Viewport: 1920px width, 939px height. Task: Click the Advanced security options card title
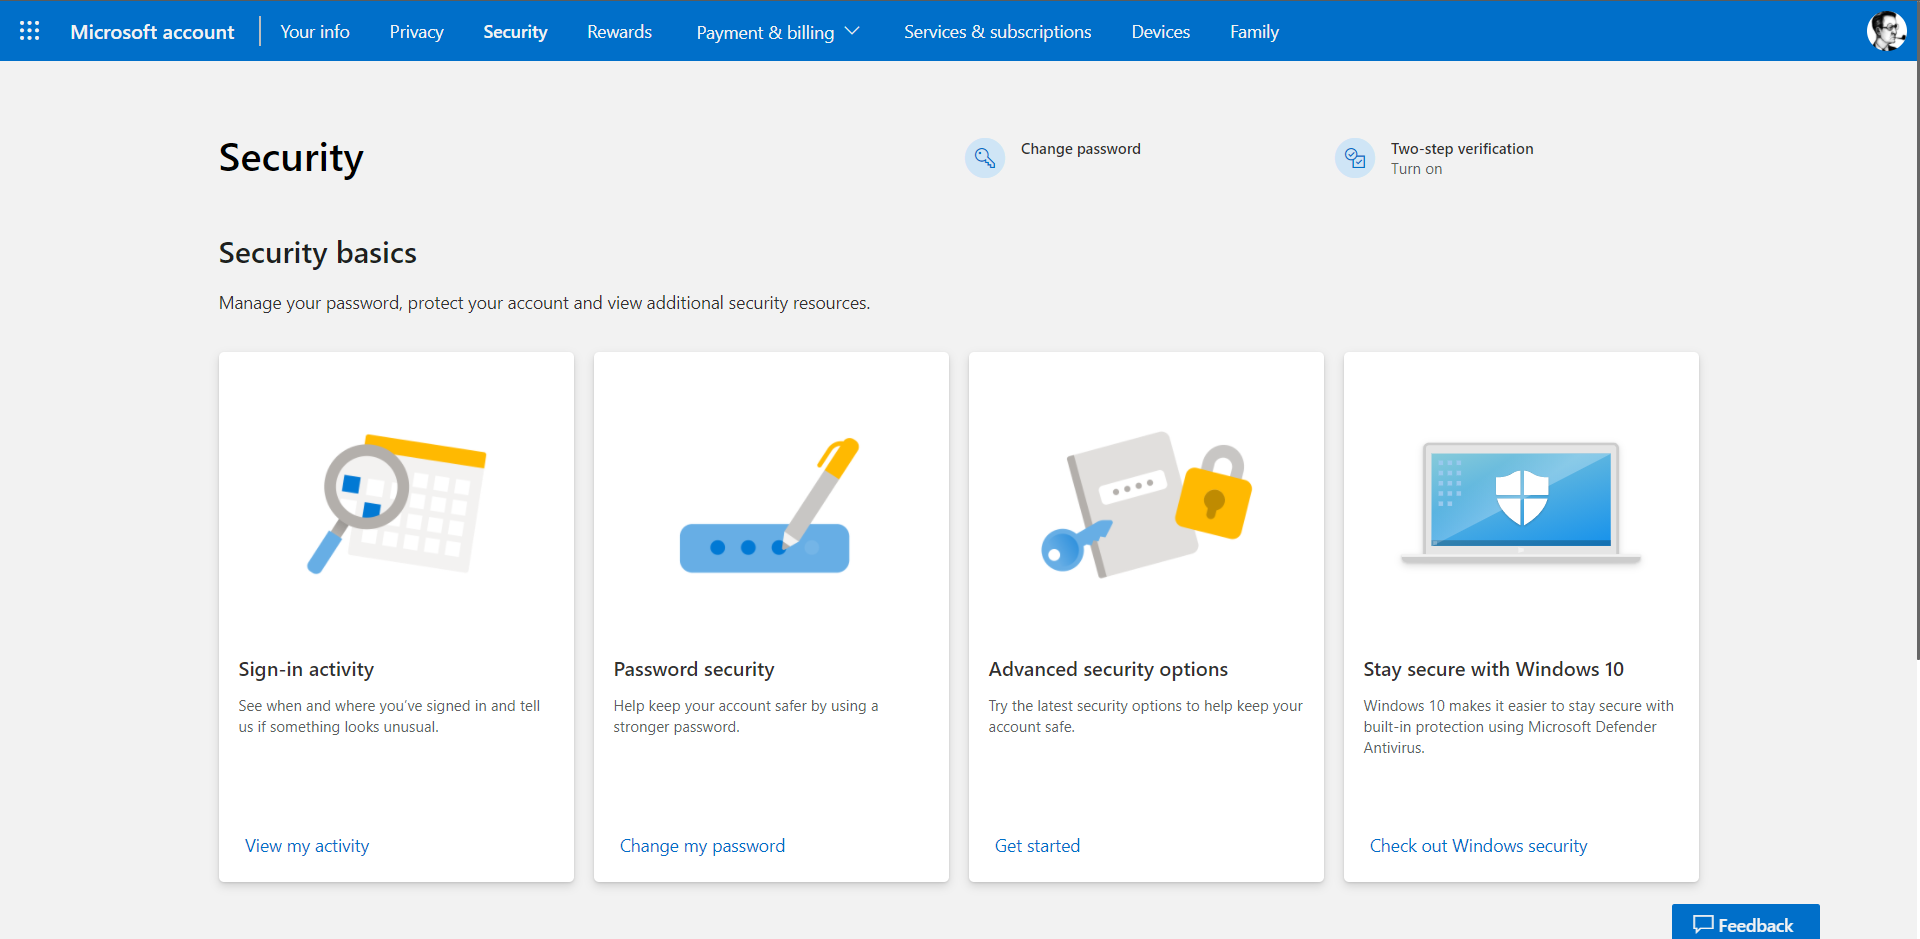[x=1108, y=669]
